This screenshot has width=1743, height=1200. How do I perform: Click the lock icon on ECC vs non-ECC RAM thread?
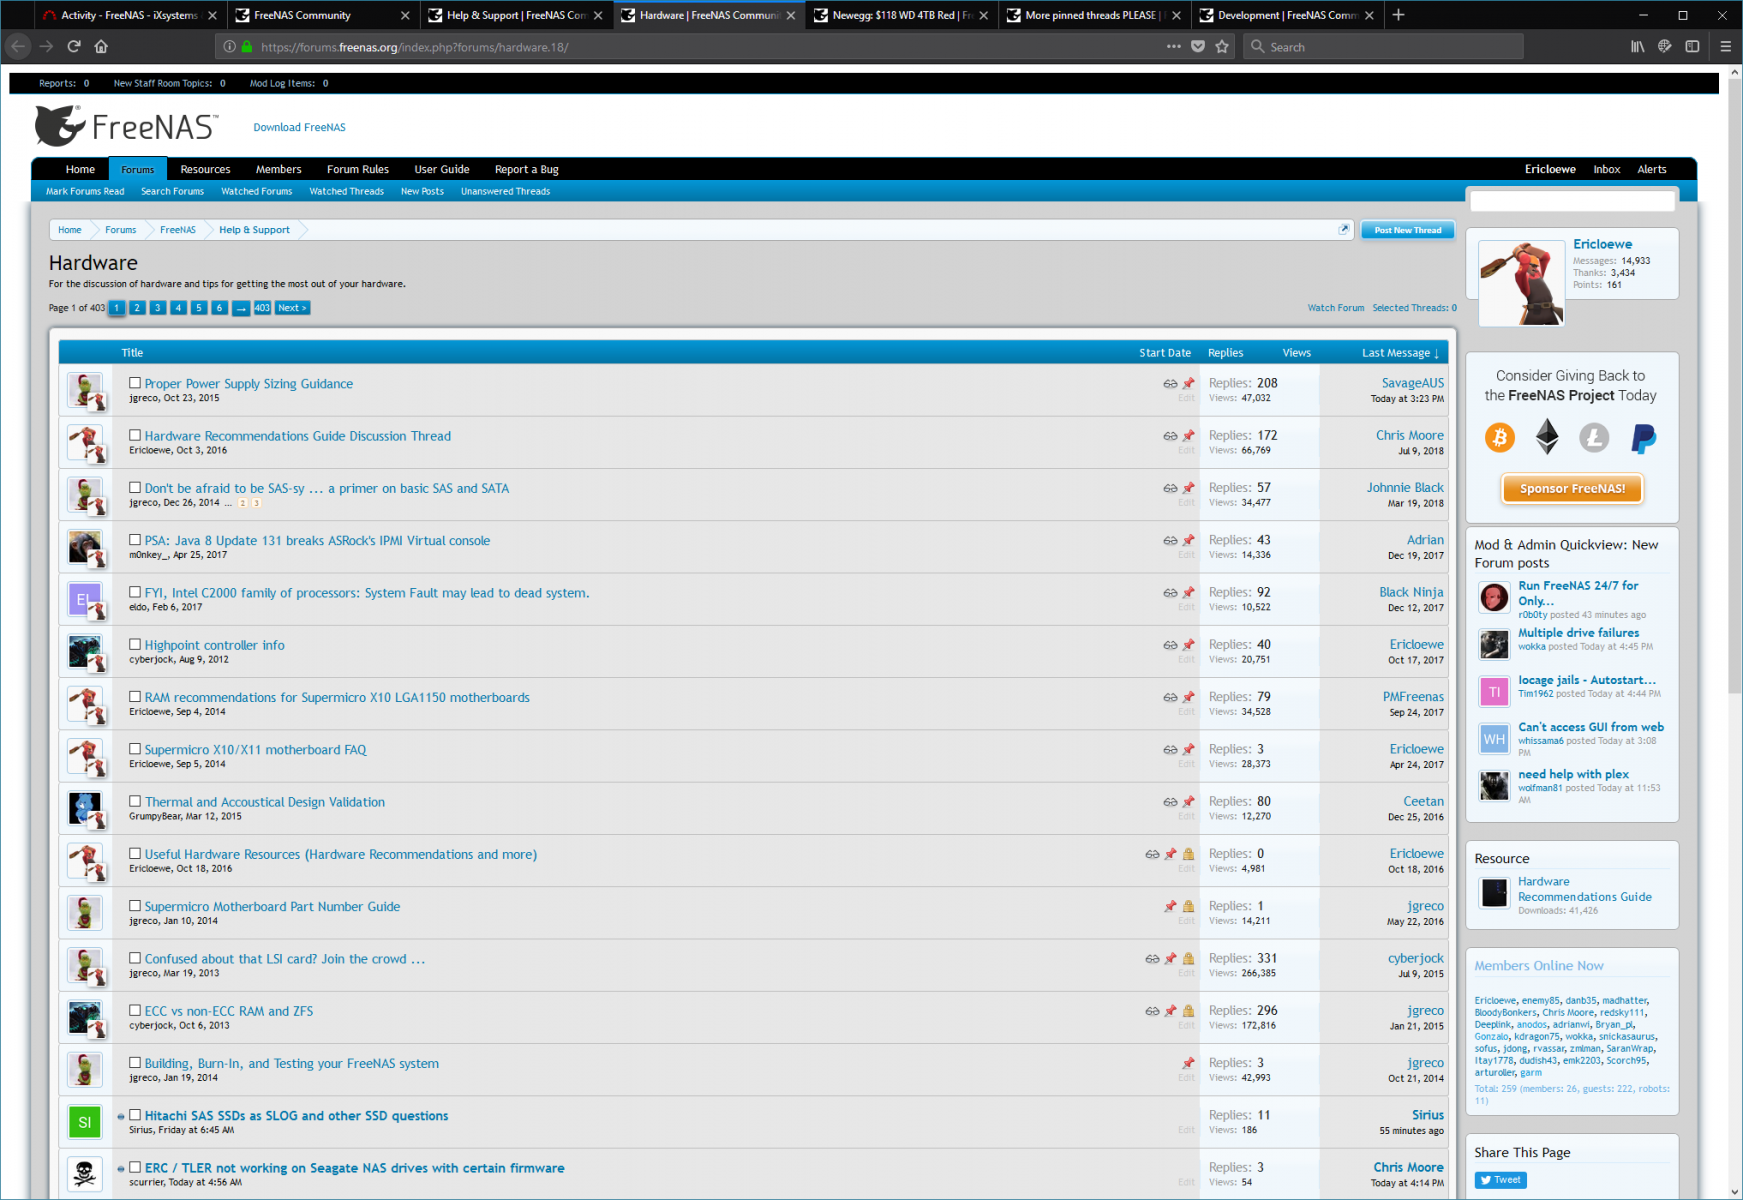pyautogui.click(x=1188, y=1011)
